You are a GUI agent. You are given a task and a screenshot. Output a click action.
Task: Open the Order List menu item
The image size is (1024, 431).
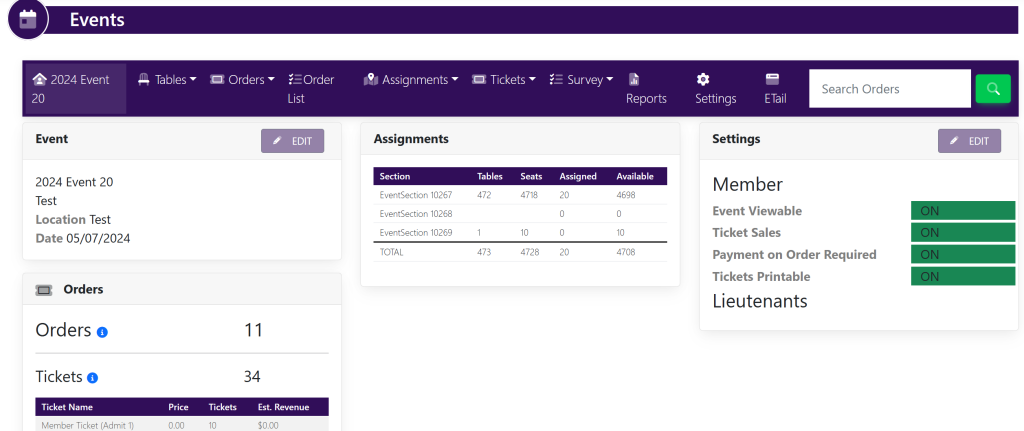[311, 88]
